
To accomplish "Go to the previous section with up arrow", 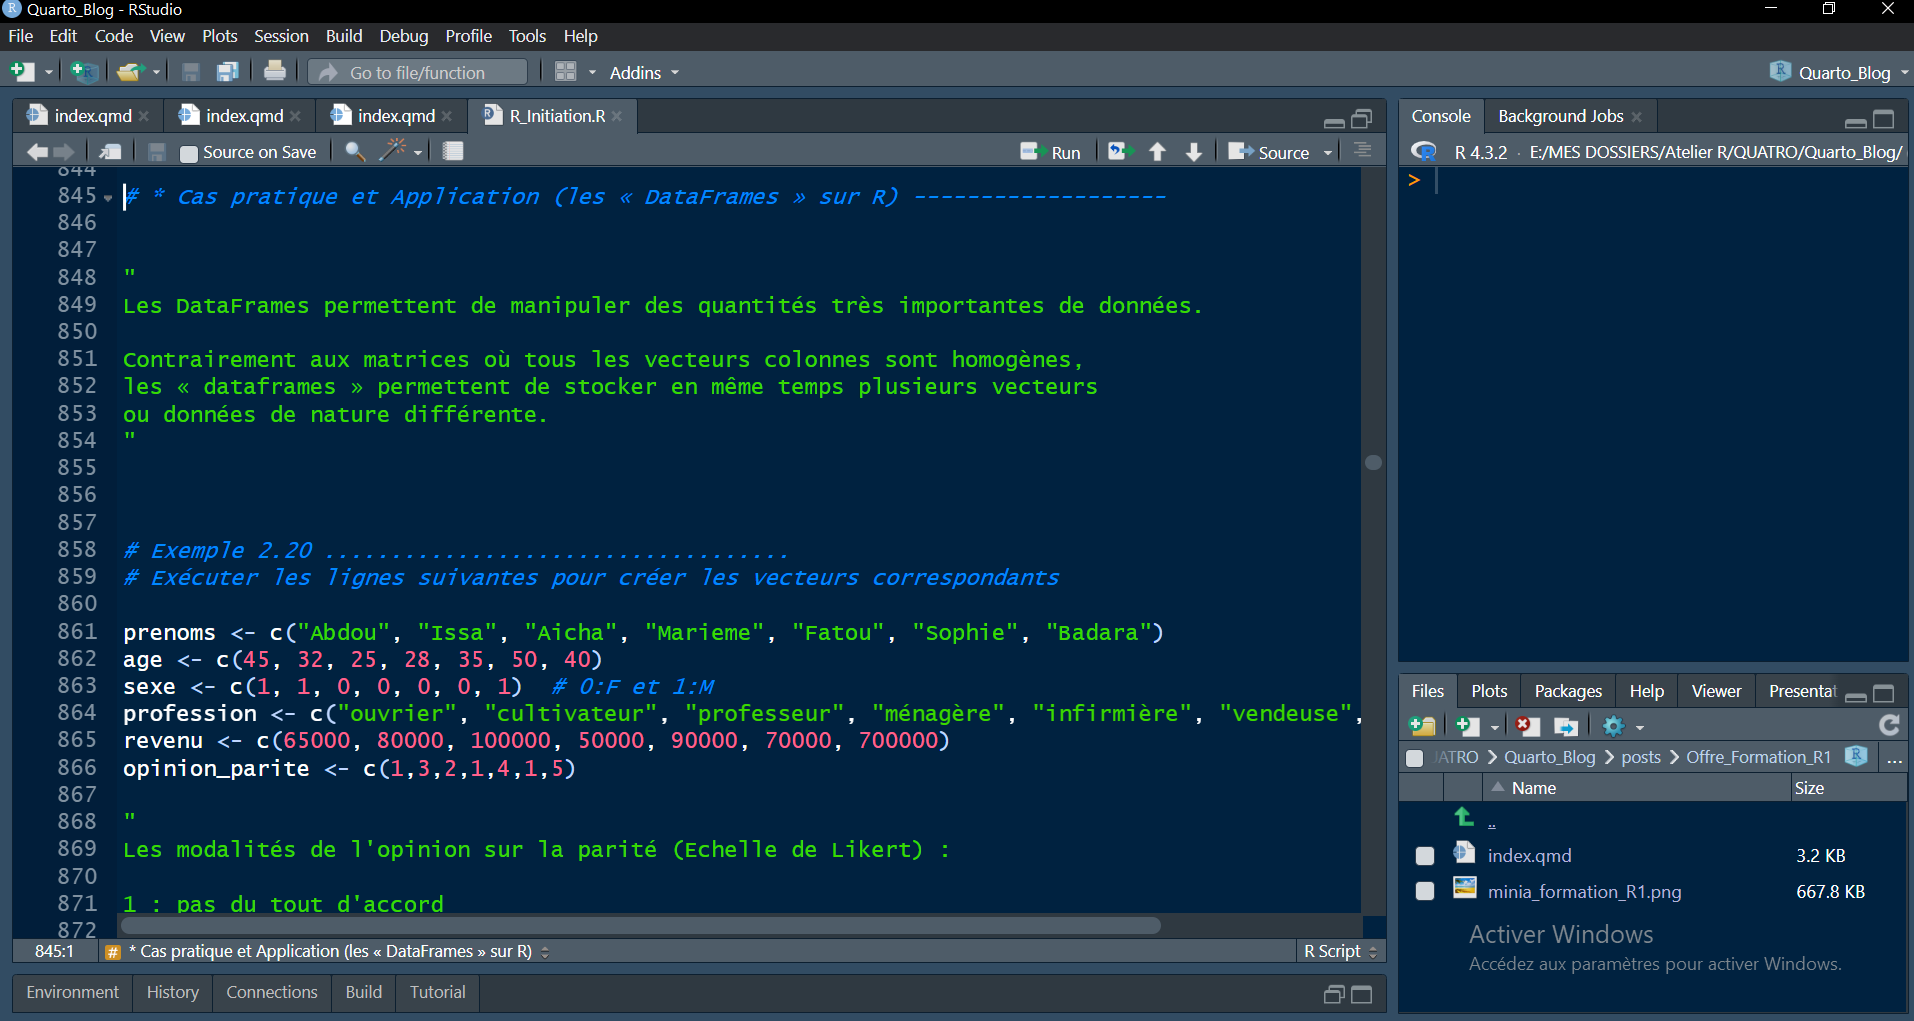I will pos(1157,152).
